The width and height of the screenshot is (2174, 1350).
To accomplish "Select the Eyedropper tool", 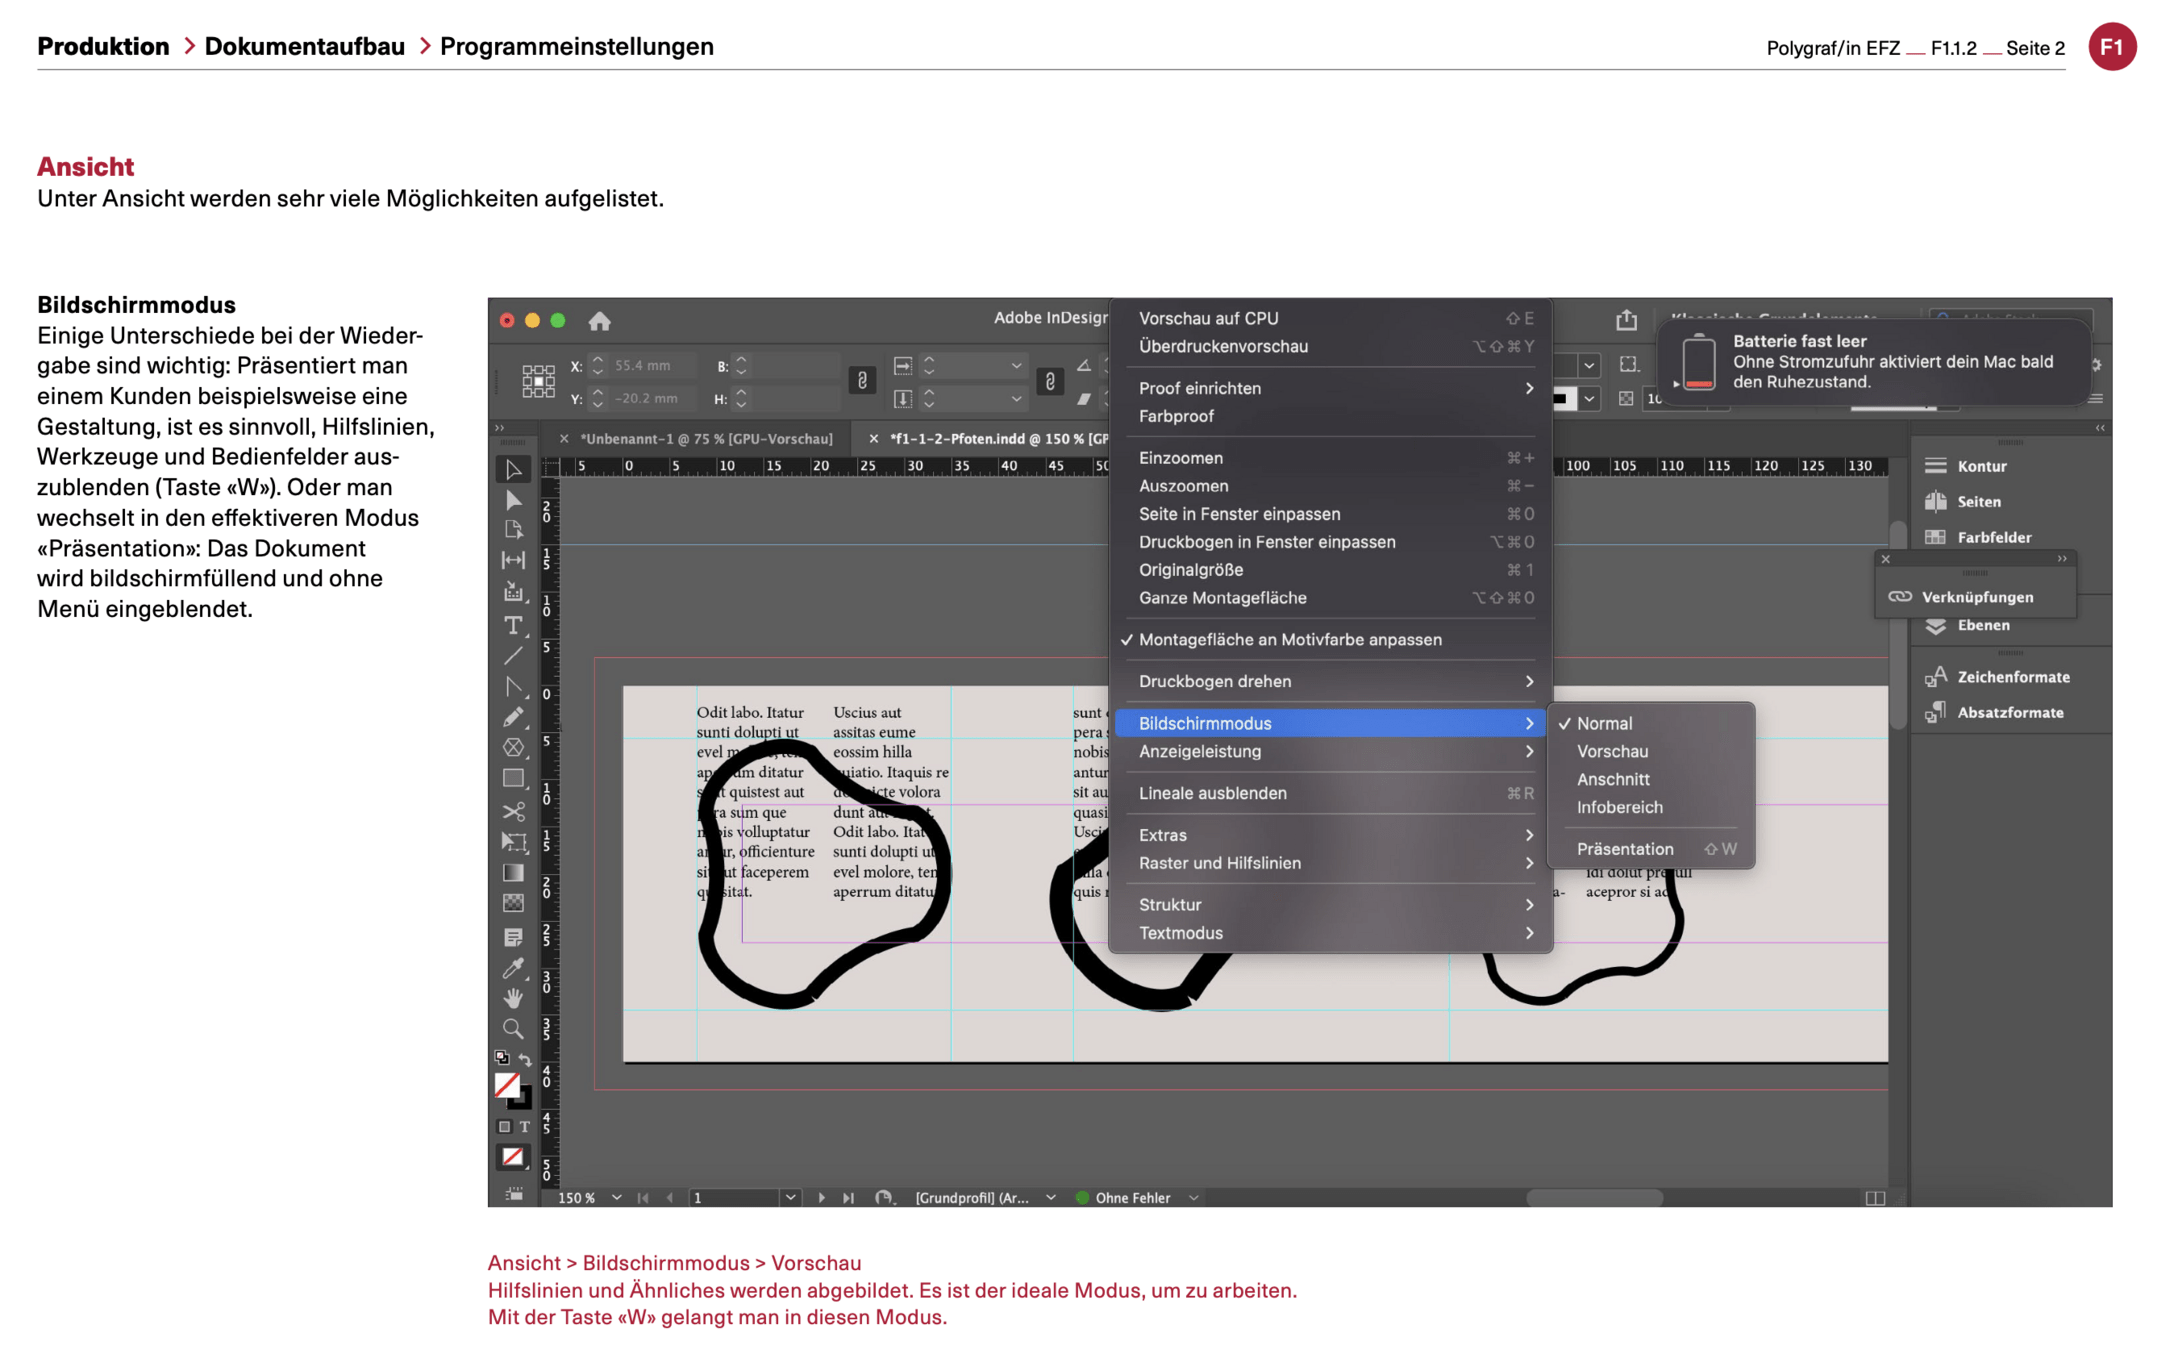I will click(513, 967).
